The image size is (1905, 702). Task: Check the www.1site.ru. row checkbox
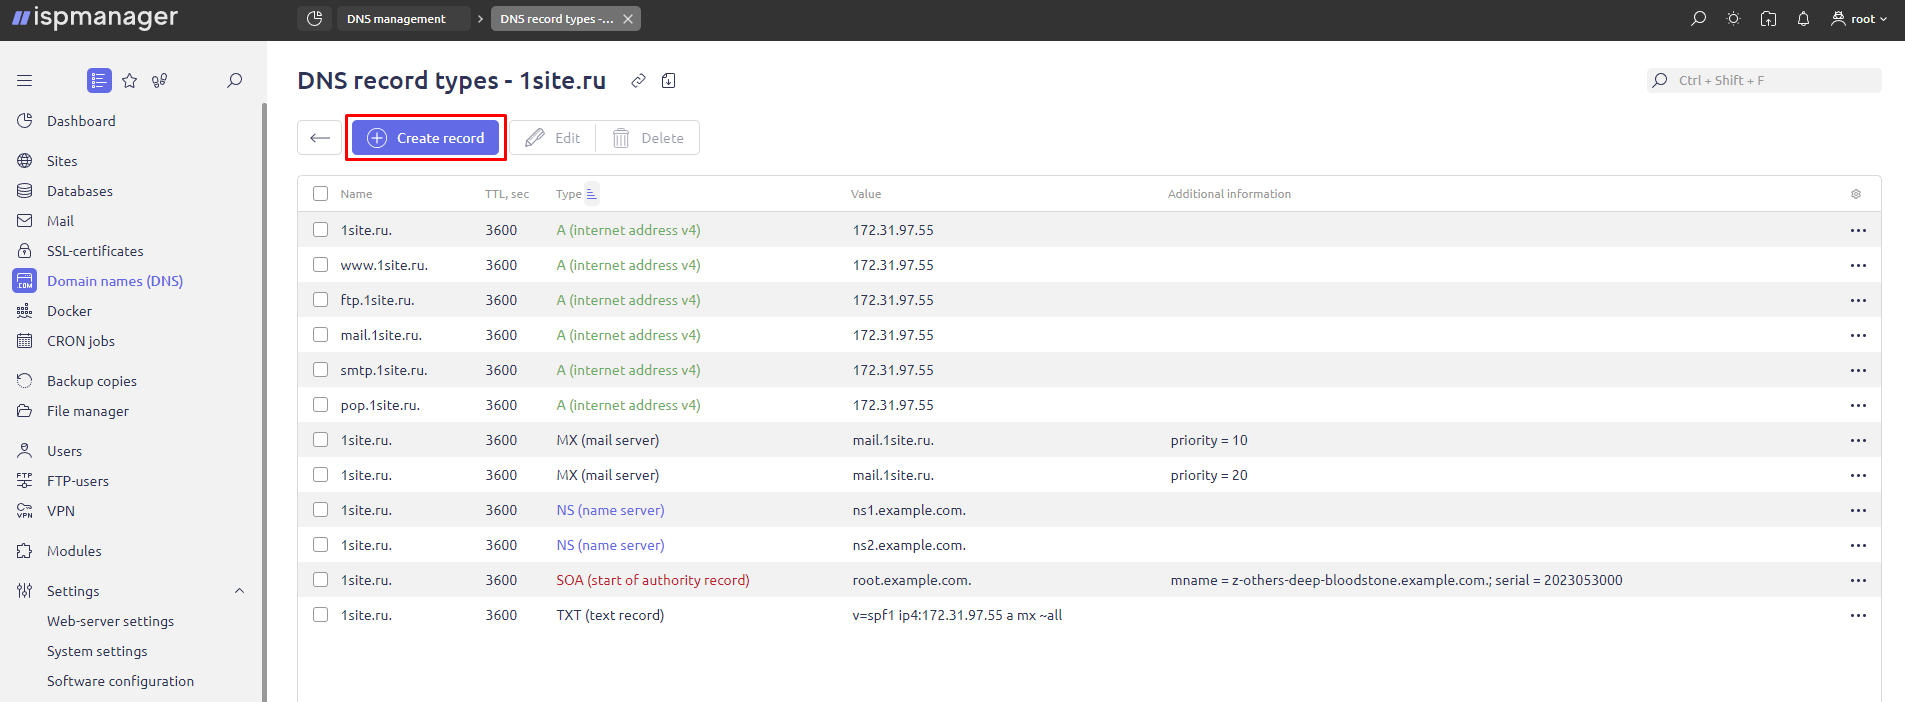point(320,265)
